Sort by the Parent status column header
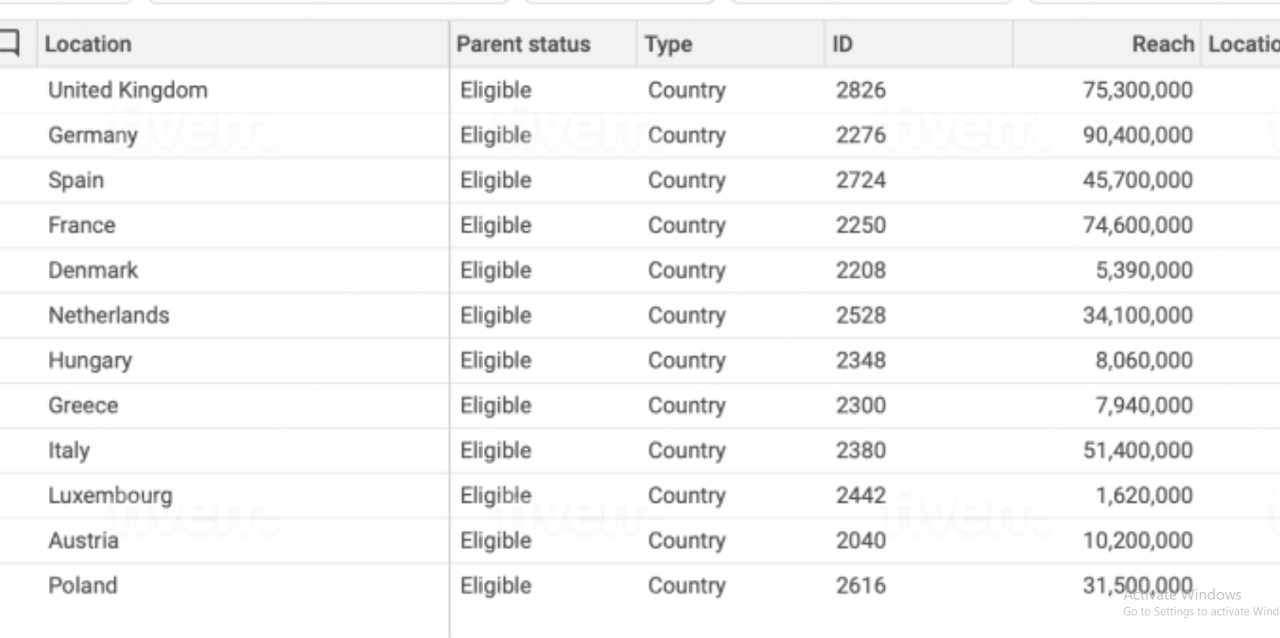The height and width of the screenshot is (638, 1280). coord(523,44)
